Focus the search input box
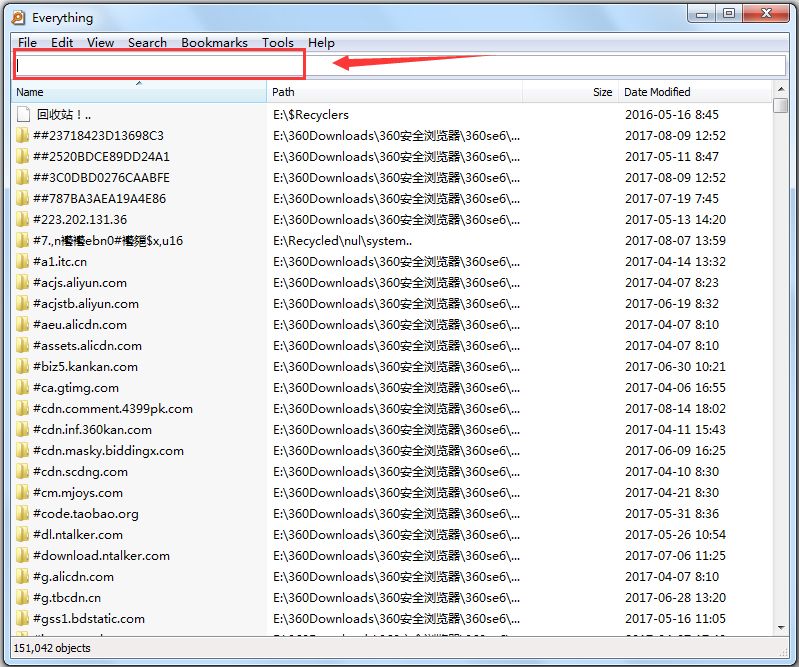This screenshot has width=799, height=667. point(400,65)
